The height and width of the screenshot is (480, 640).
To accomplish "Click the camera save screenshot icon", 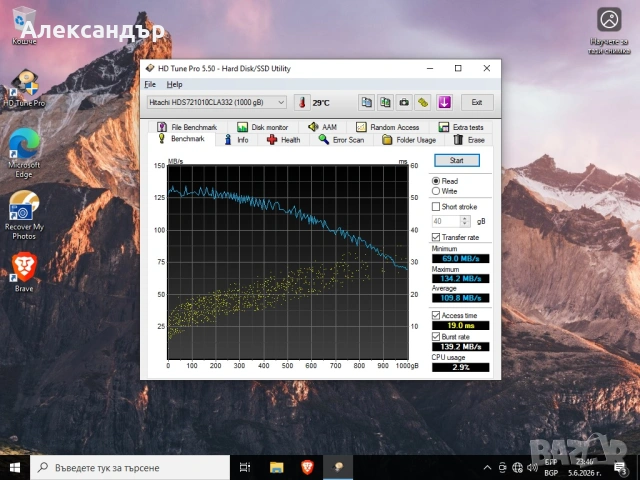I will coord(404,102).
